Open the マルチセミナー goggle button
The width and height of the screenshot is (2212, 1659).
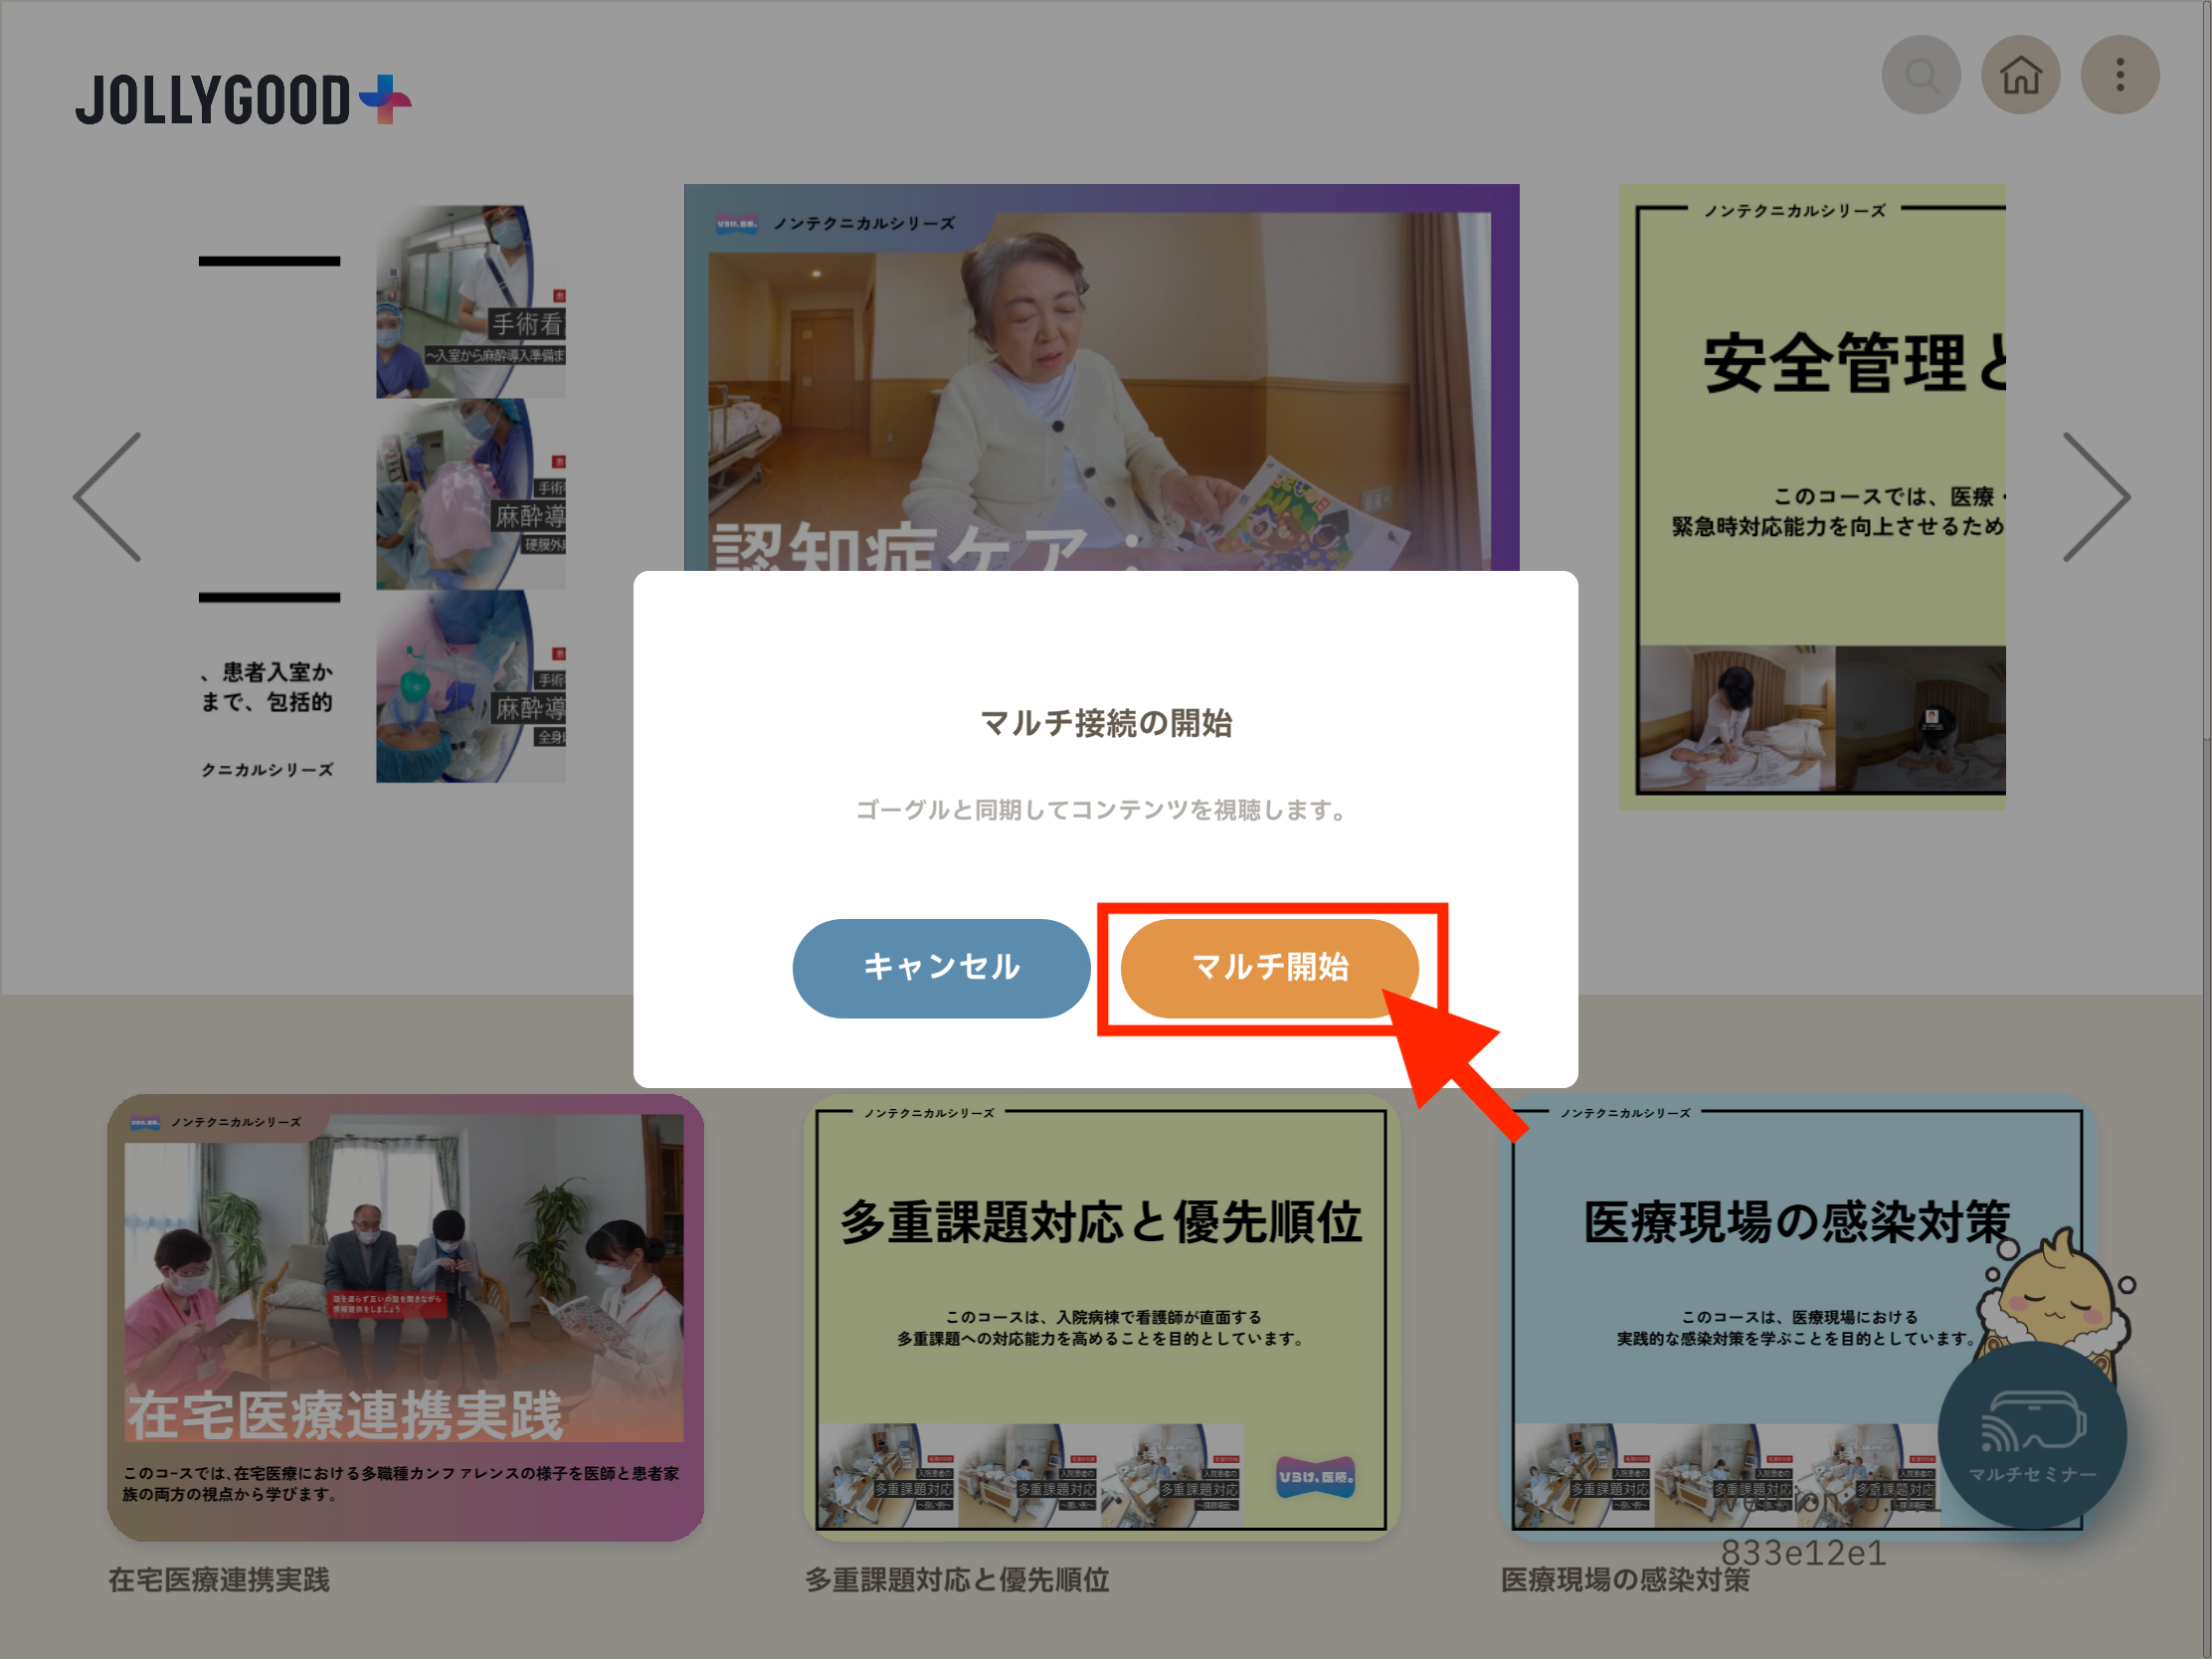click(x=2031, y=1436)
